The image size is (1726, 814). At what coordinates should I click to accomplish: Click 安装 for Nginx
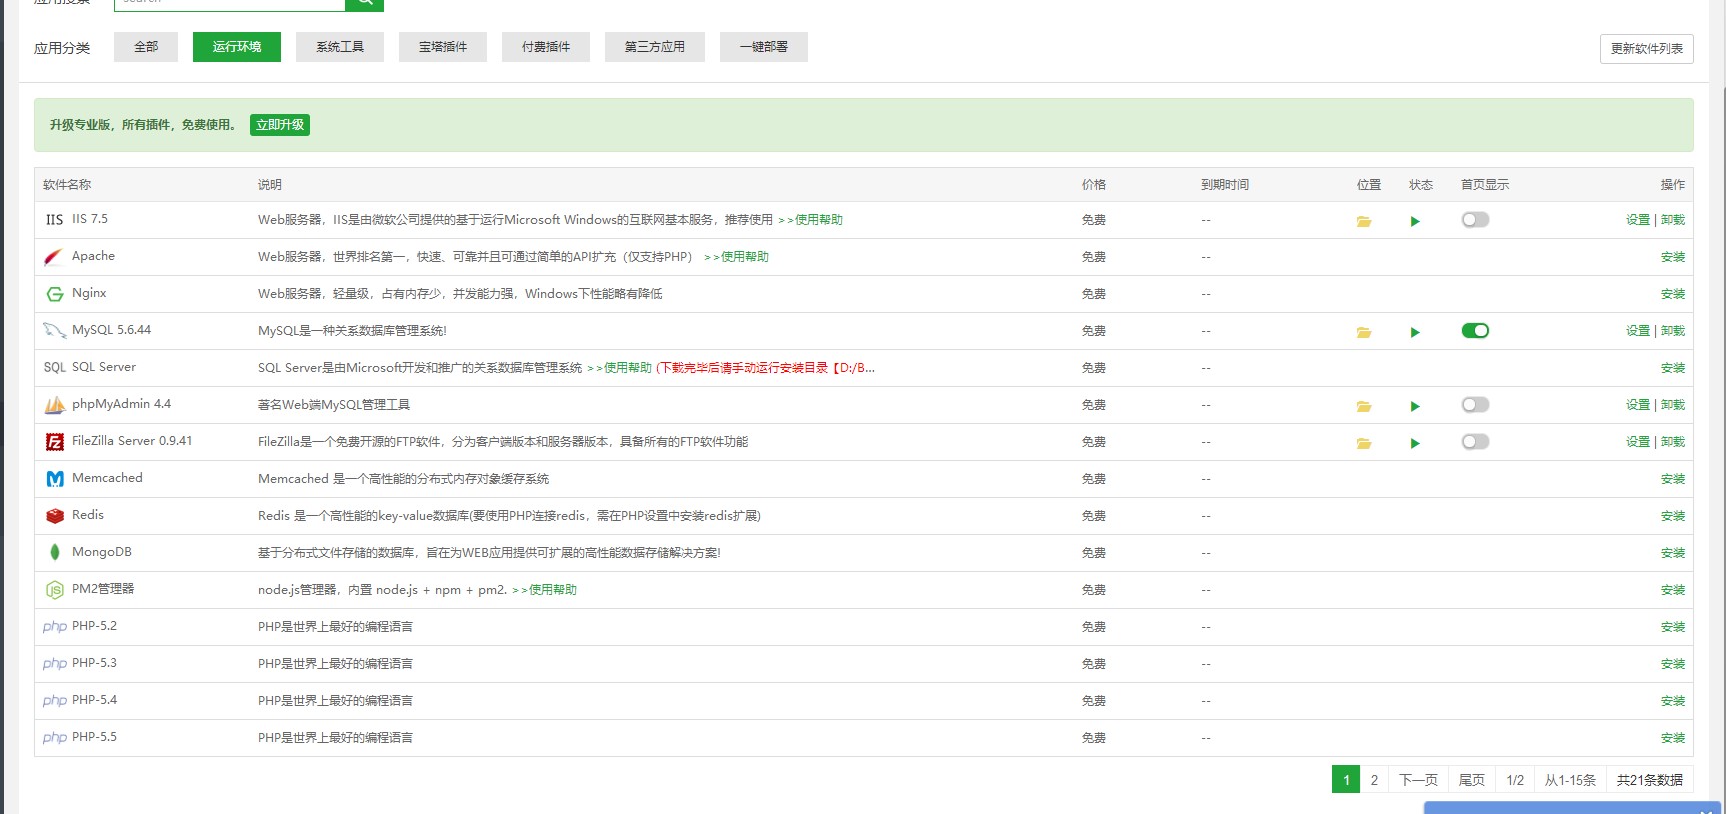coord(1673,294)
